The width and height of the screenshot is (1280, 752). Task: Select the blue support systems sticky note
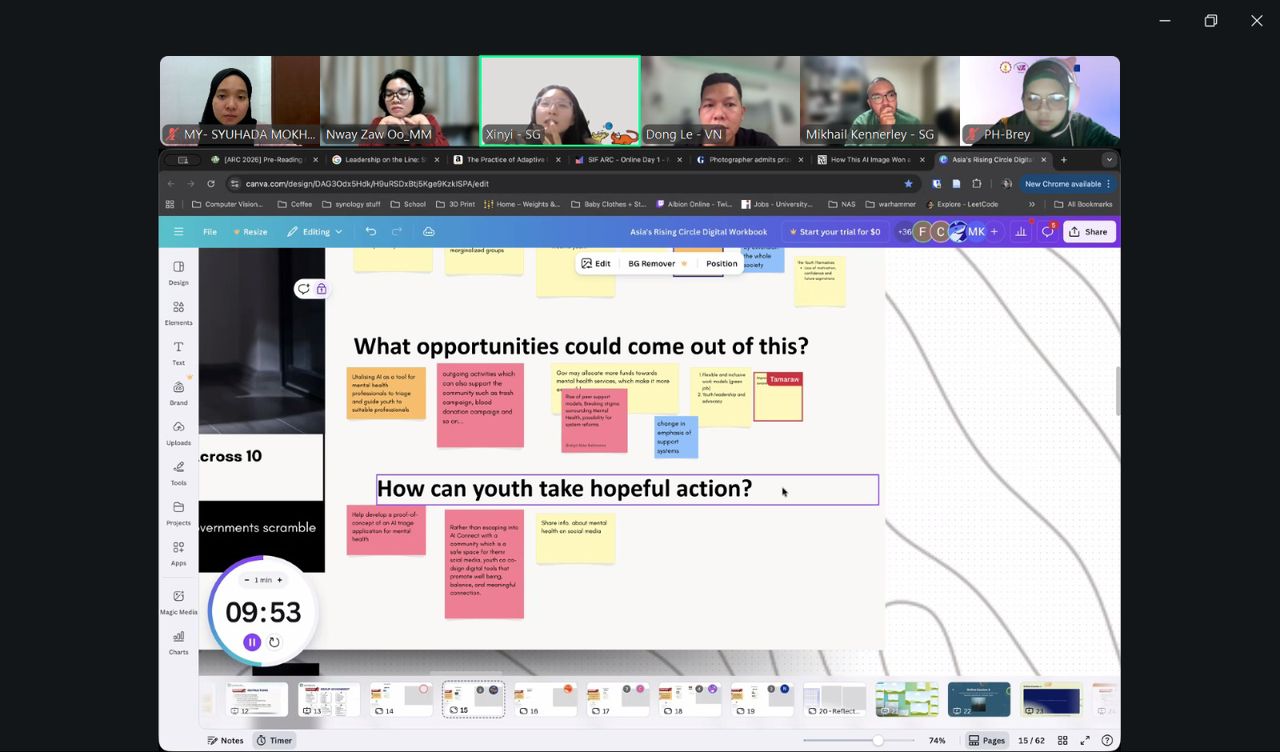click(676, 437)
